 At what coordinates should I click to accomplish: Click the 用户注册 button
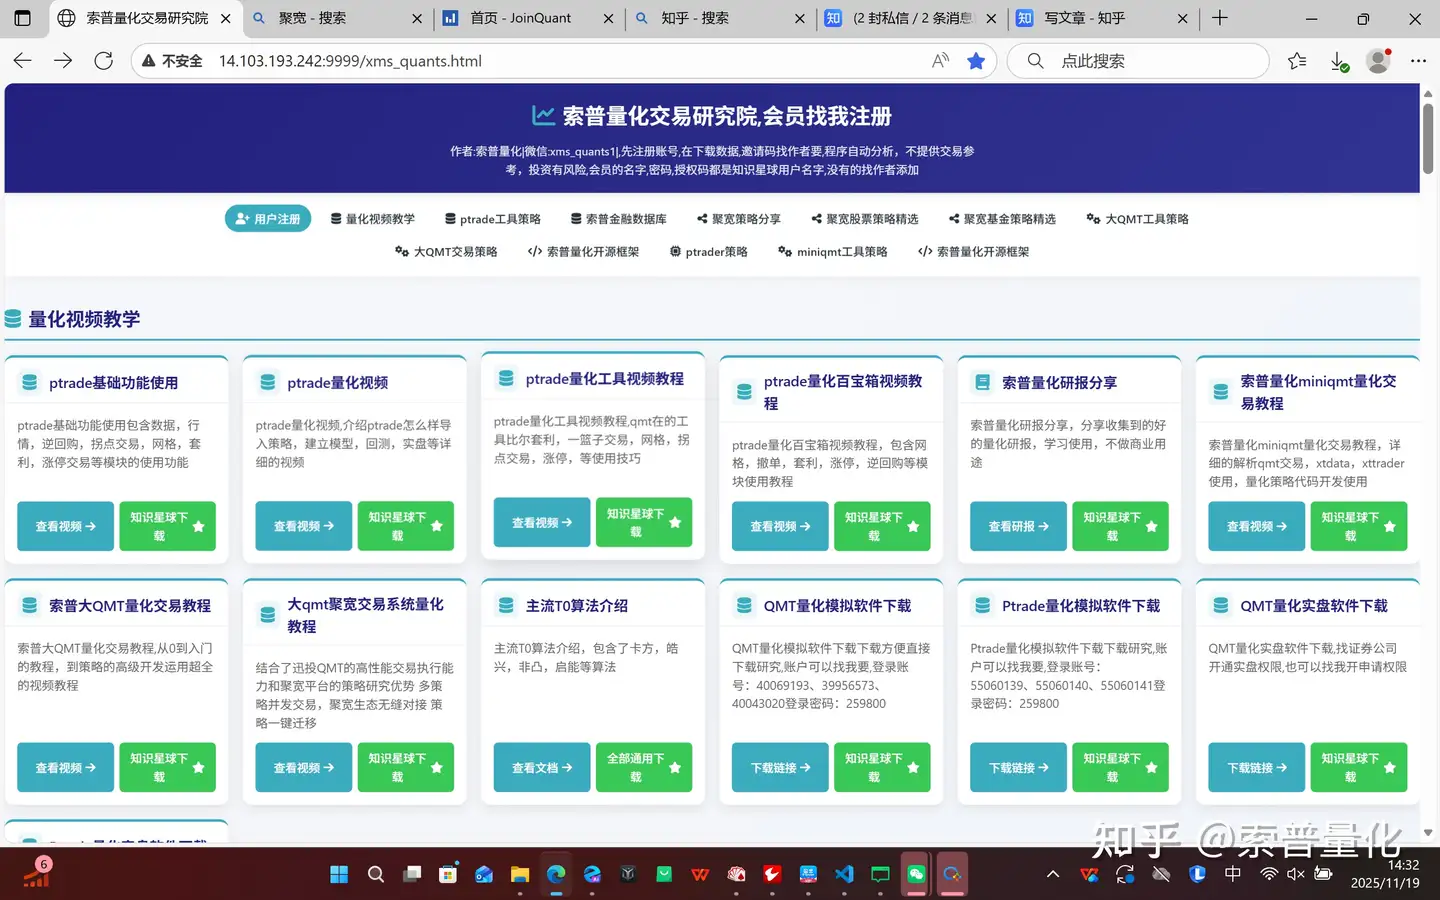point(268,219)
